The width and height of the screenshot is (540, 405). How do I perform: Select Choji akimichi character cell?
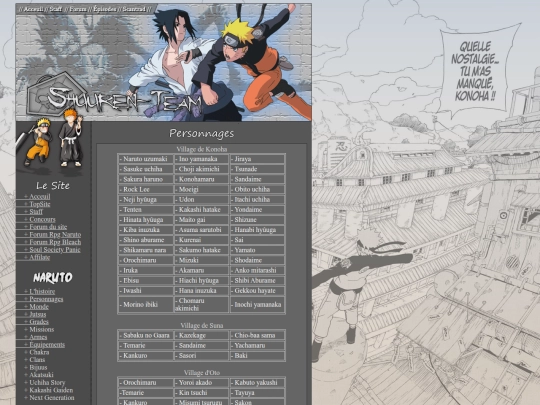coord(201,169)
